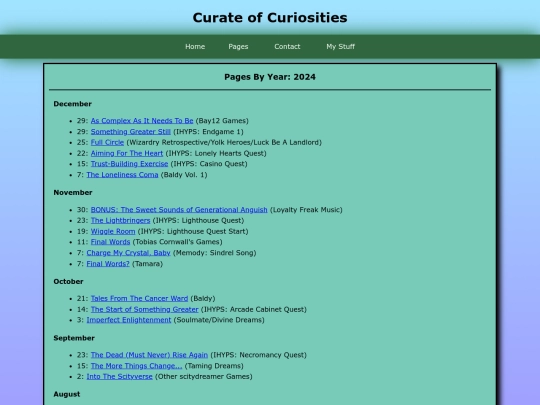The image size is (540, 405).
Task: Click the (Taming Dreams) description text
Action: click(x=214, y=366)
